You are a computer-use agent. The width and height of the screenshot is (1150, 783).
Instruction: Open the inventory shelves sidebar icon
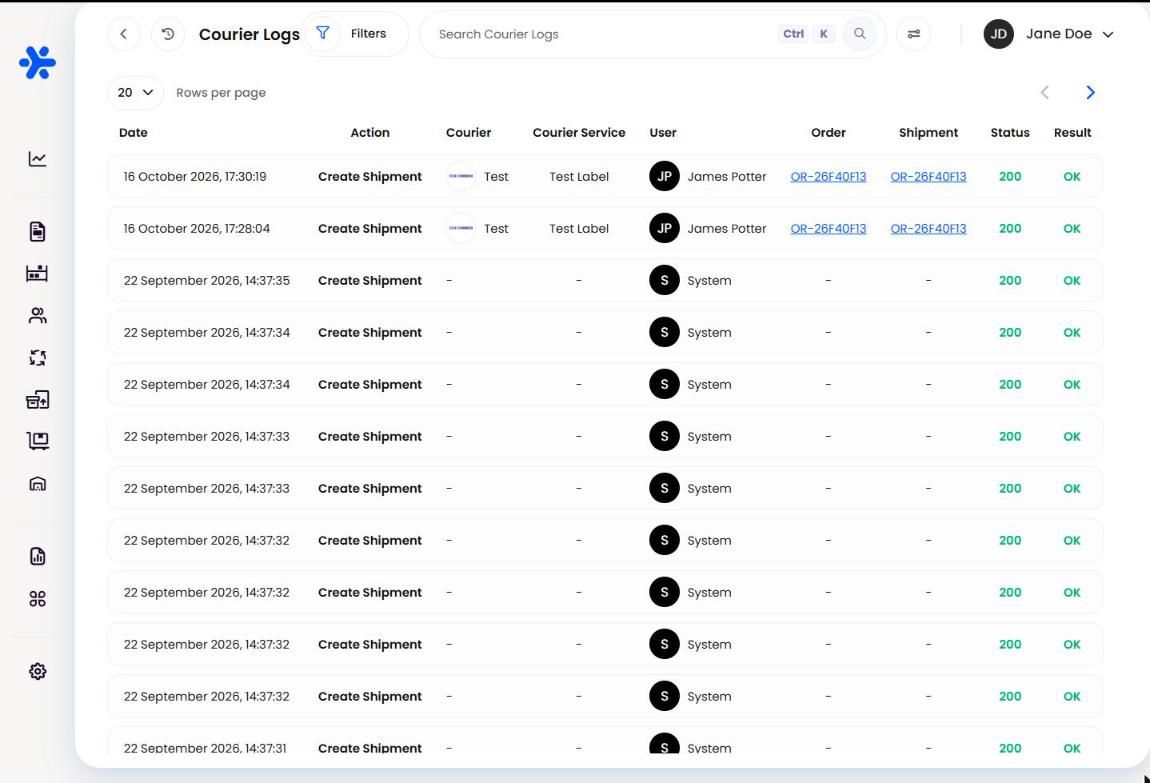point(37,273)
